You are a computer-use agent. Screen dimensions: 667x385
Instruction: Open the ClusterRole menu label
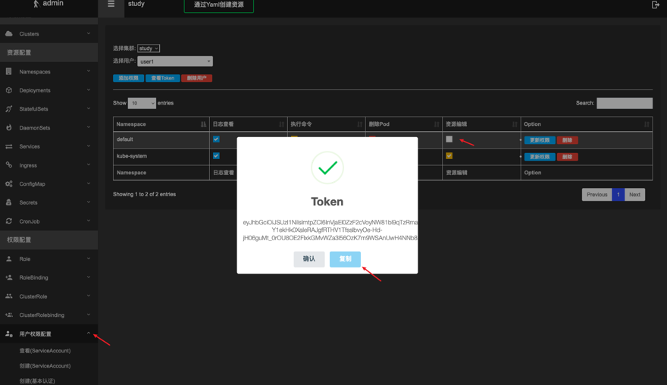tap(33, 297)
